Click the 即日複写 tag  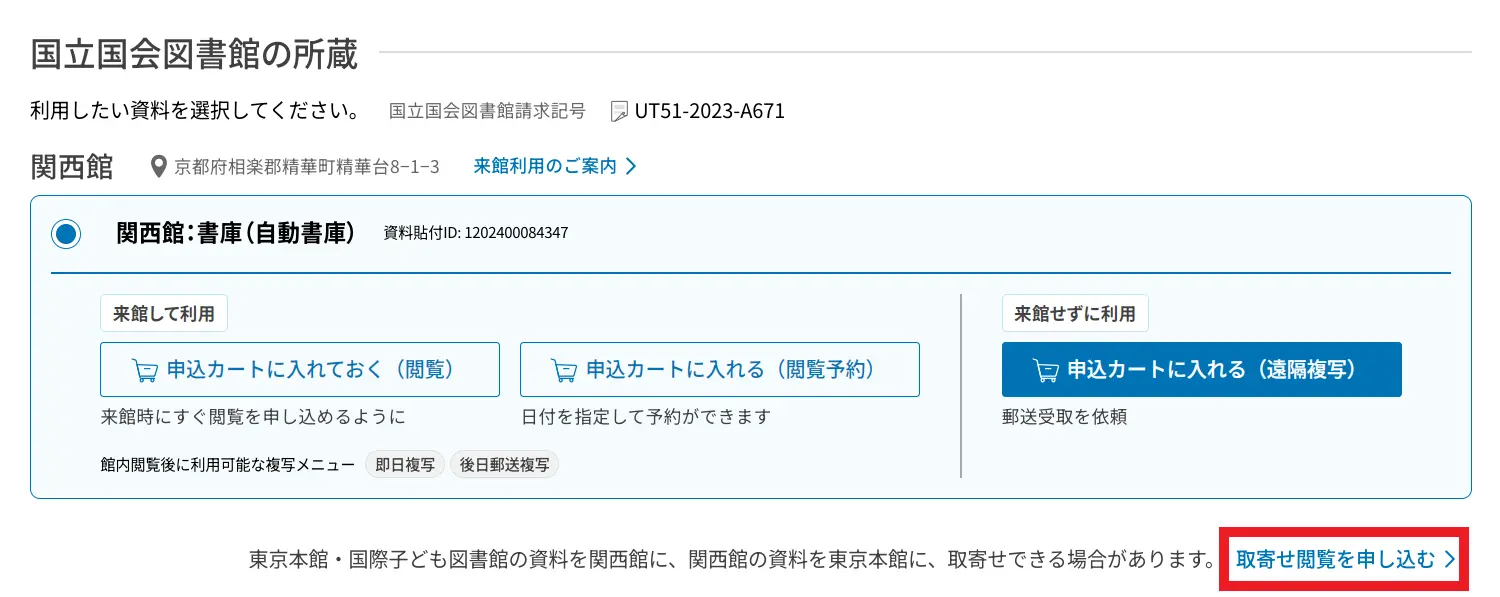[405, 465]
